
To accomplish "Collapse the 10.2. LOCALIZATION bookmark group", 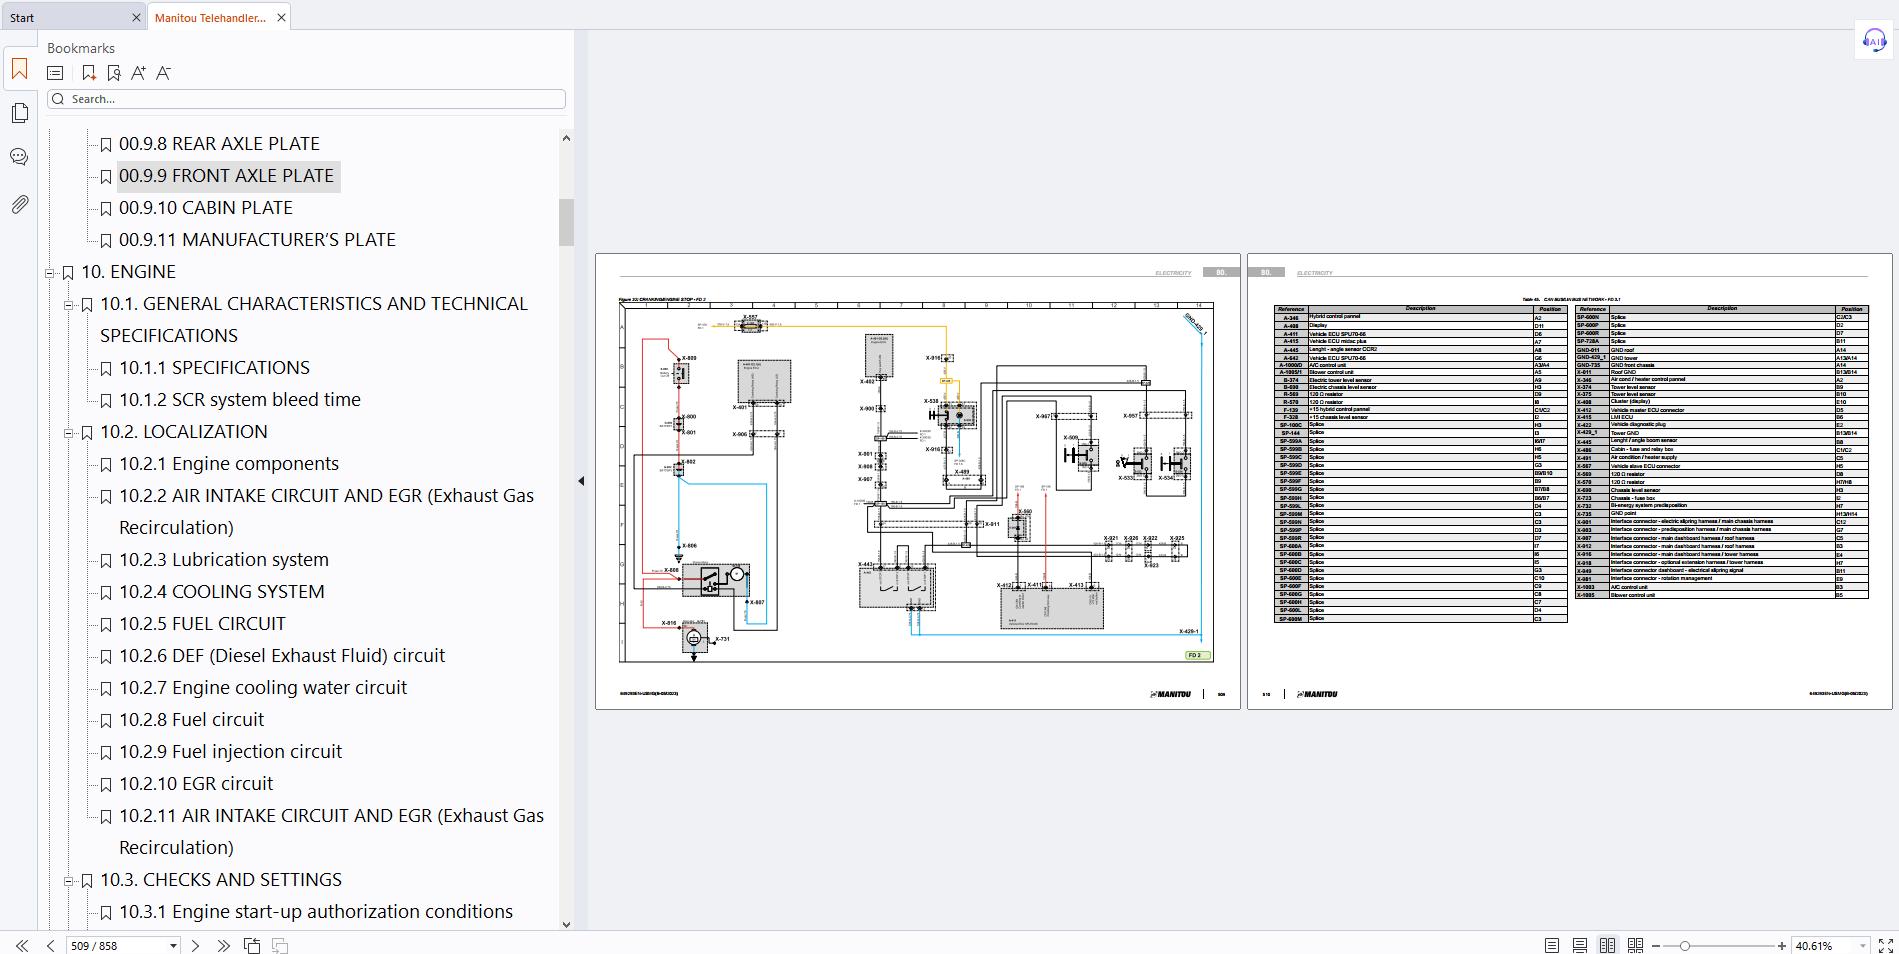I will [x=69, y=432].
